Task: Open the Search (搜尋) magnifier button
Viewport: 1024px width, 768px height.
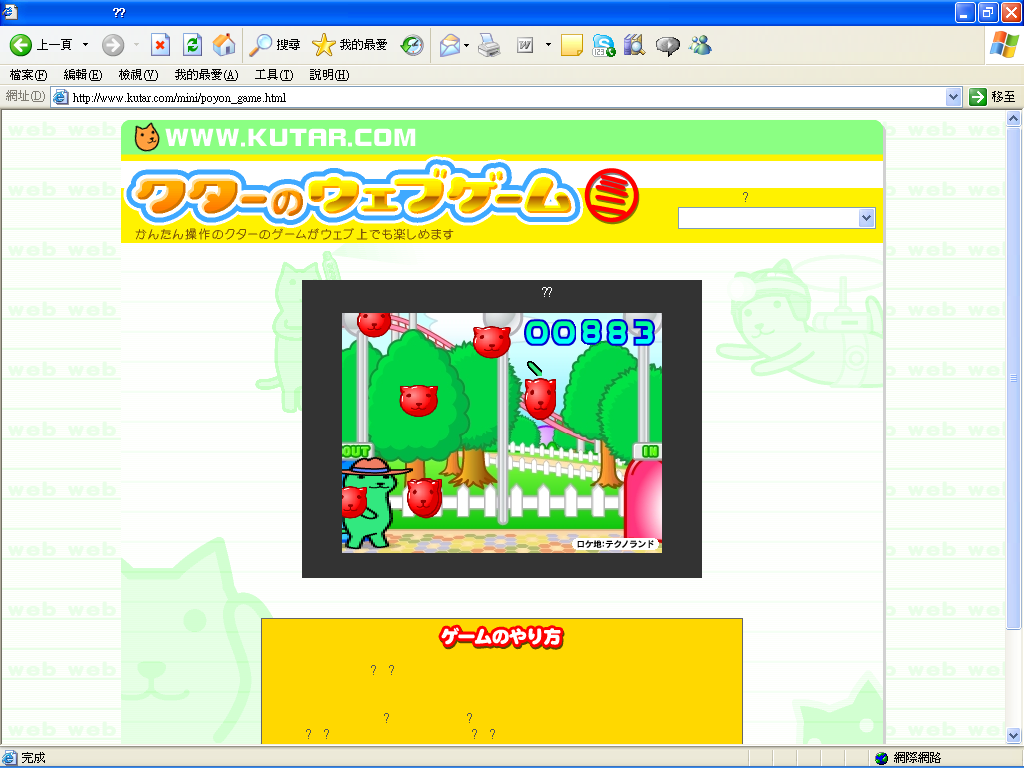Action: click(x=274, y=45)
